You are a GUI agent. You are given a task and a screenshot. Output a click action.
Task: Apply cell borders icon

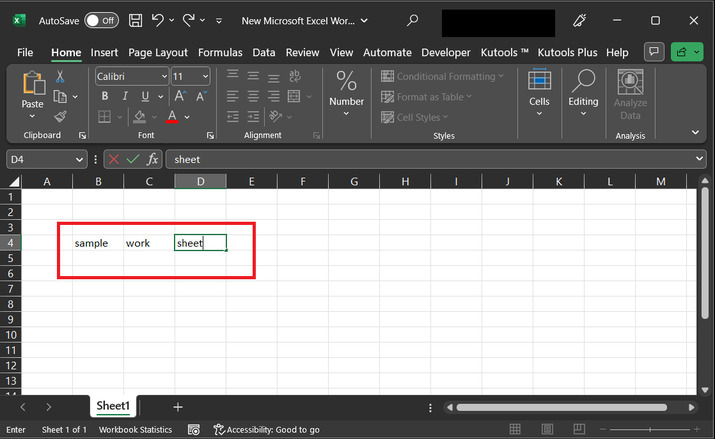pyautogui.click(x=104, y=117)
